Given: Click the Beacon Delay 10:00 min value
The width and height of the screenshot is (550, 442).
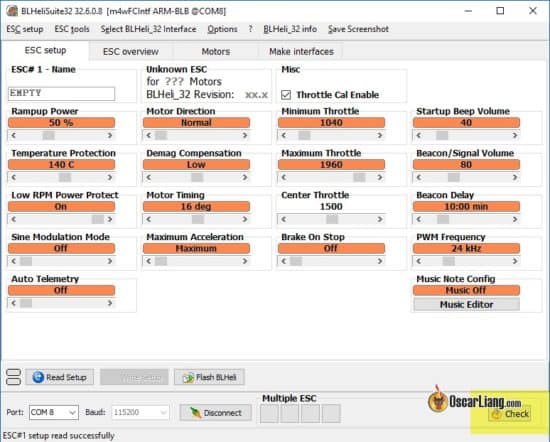Looking at the screenshot, I should [467, 206].
